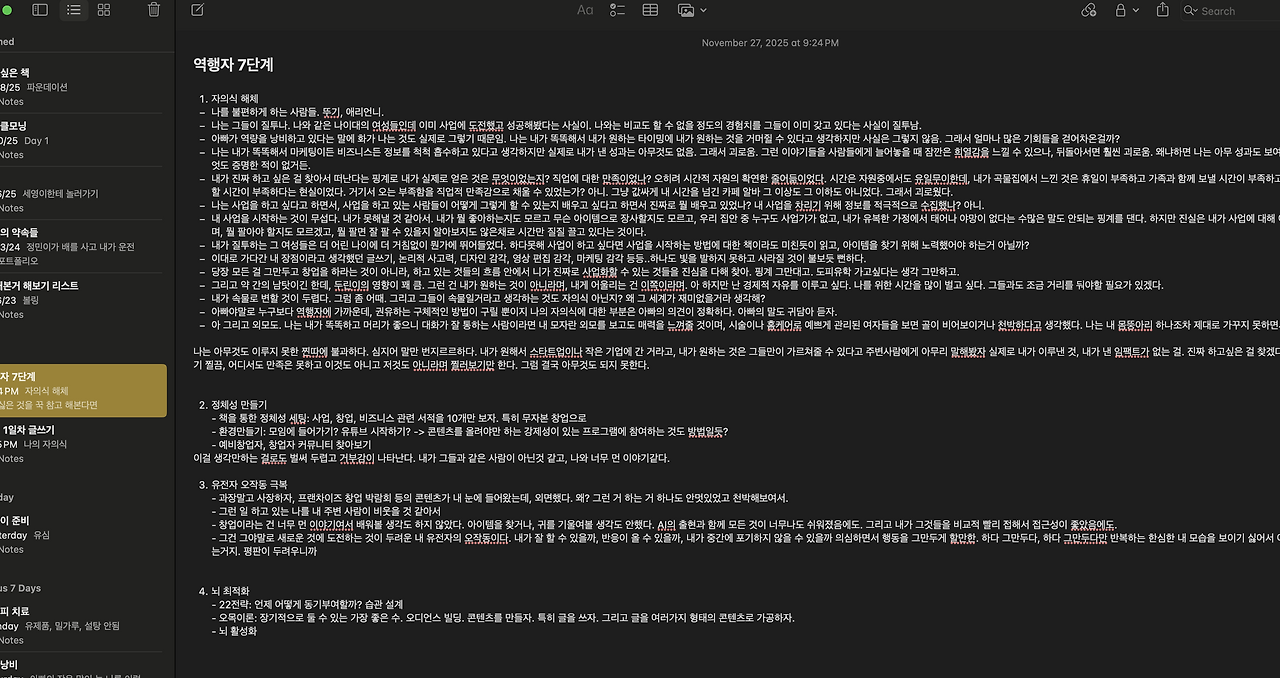
Task: Delete the current note
Action: click(x=152, y=10)
